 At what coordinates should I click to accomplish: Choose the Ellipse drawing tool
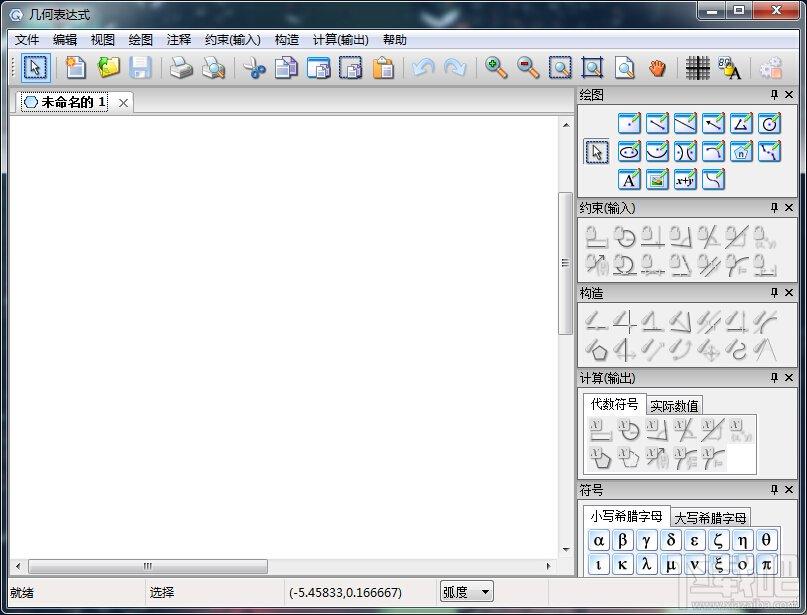tap(629, 151)
